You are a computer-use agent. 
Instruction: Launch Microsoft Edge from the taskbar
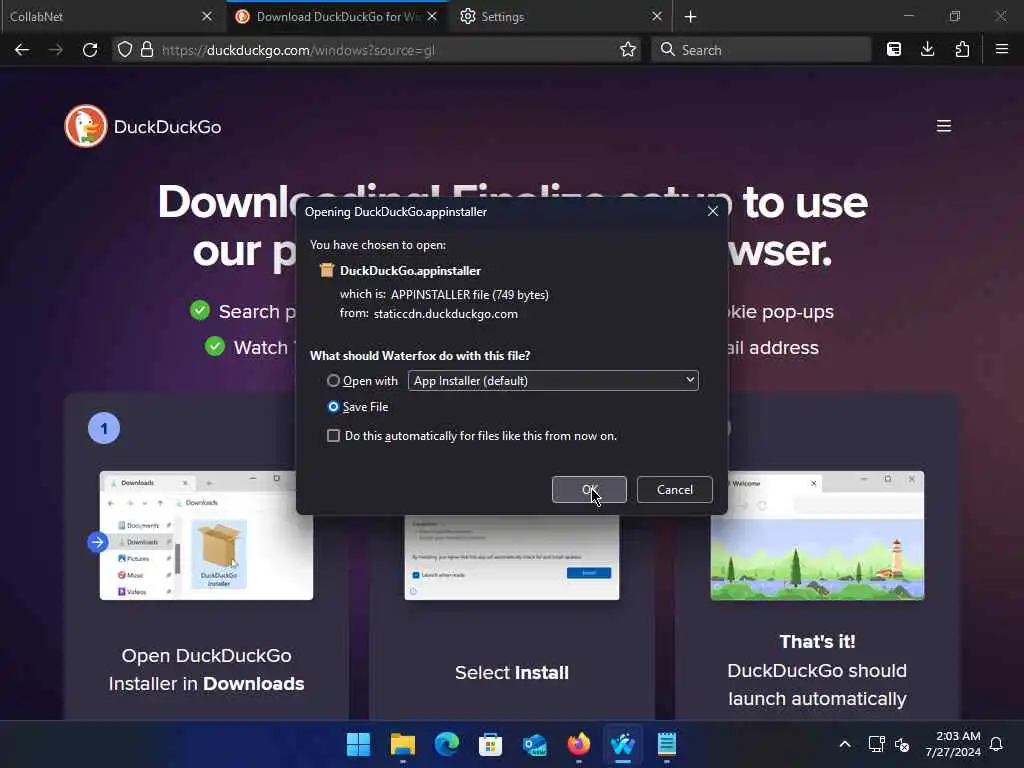point(447,744)
